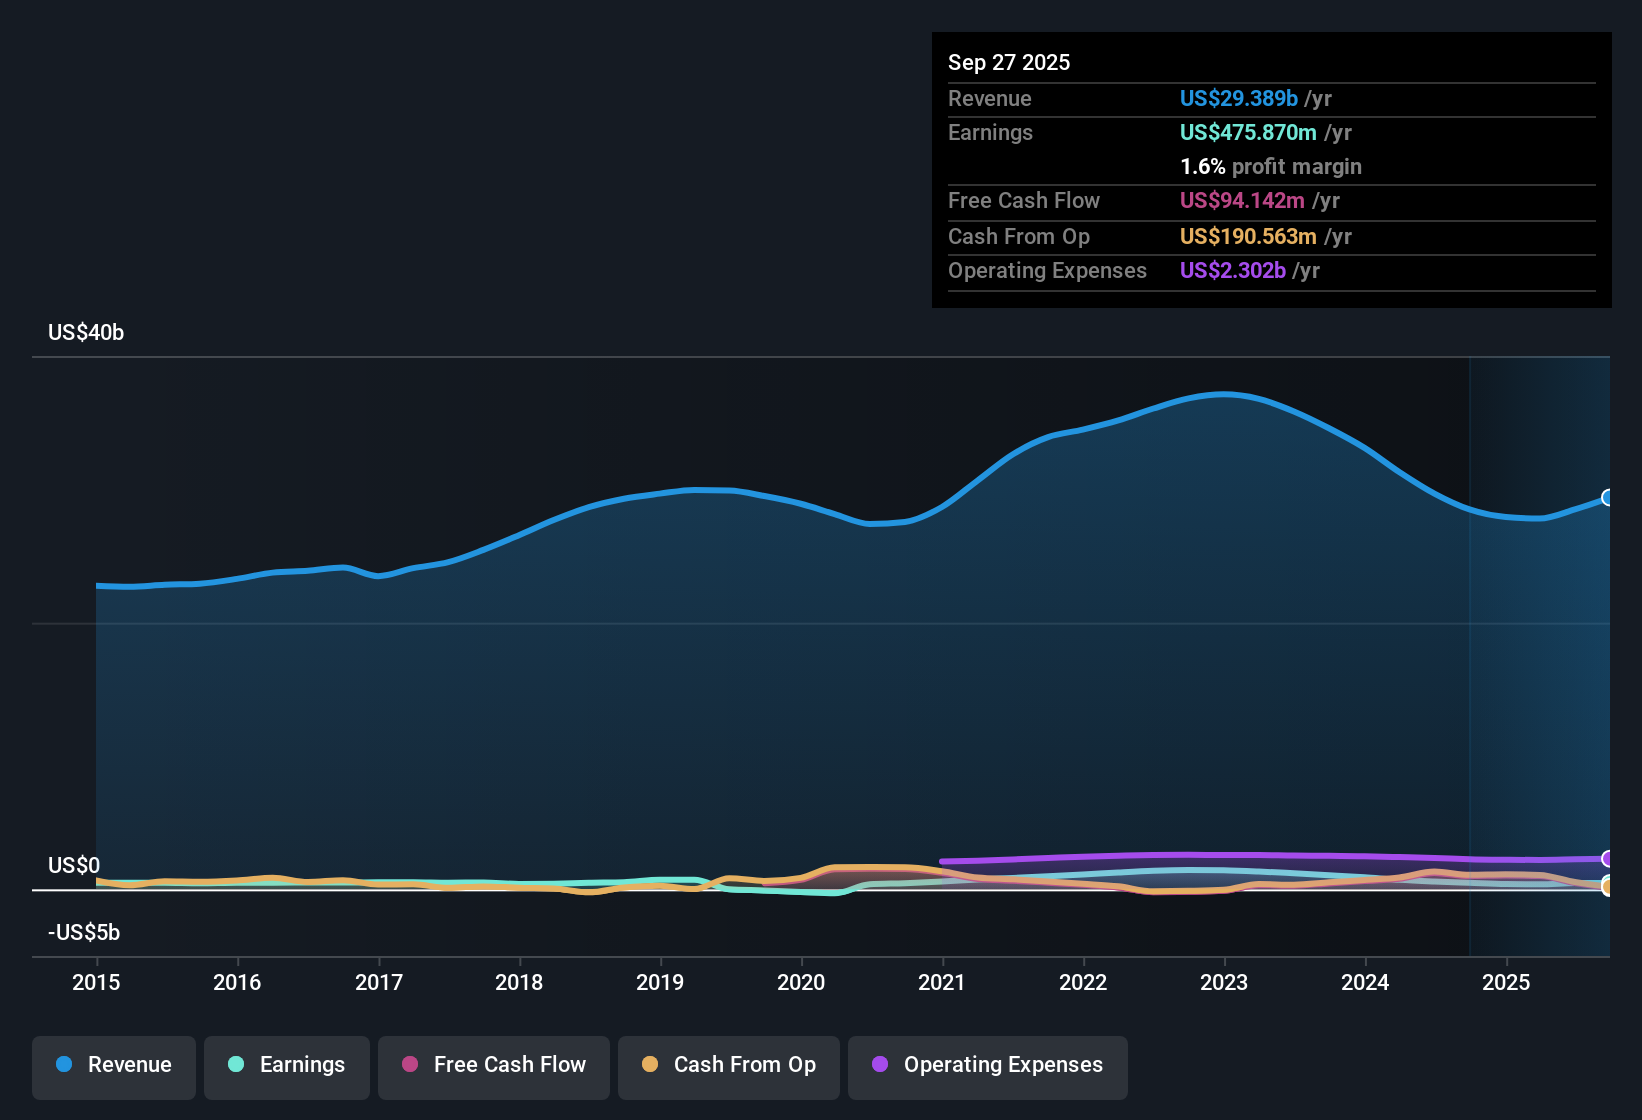Click the Sep 27 2025 tooltip header
The image size is (1642, 1120).
(x=1009, y=62)
